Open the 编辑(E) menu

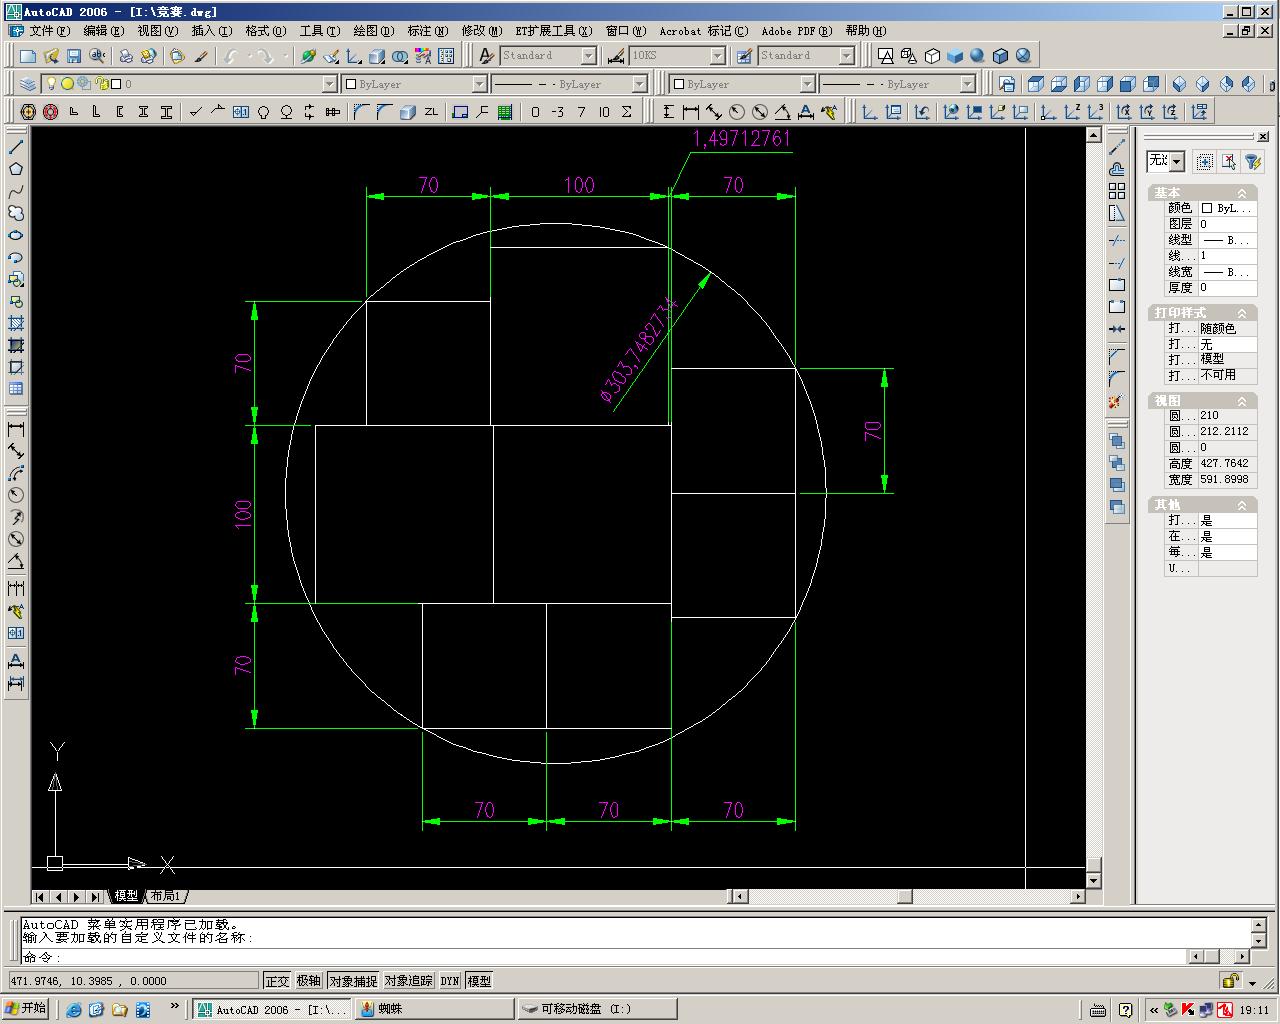(x=103, y=31)
